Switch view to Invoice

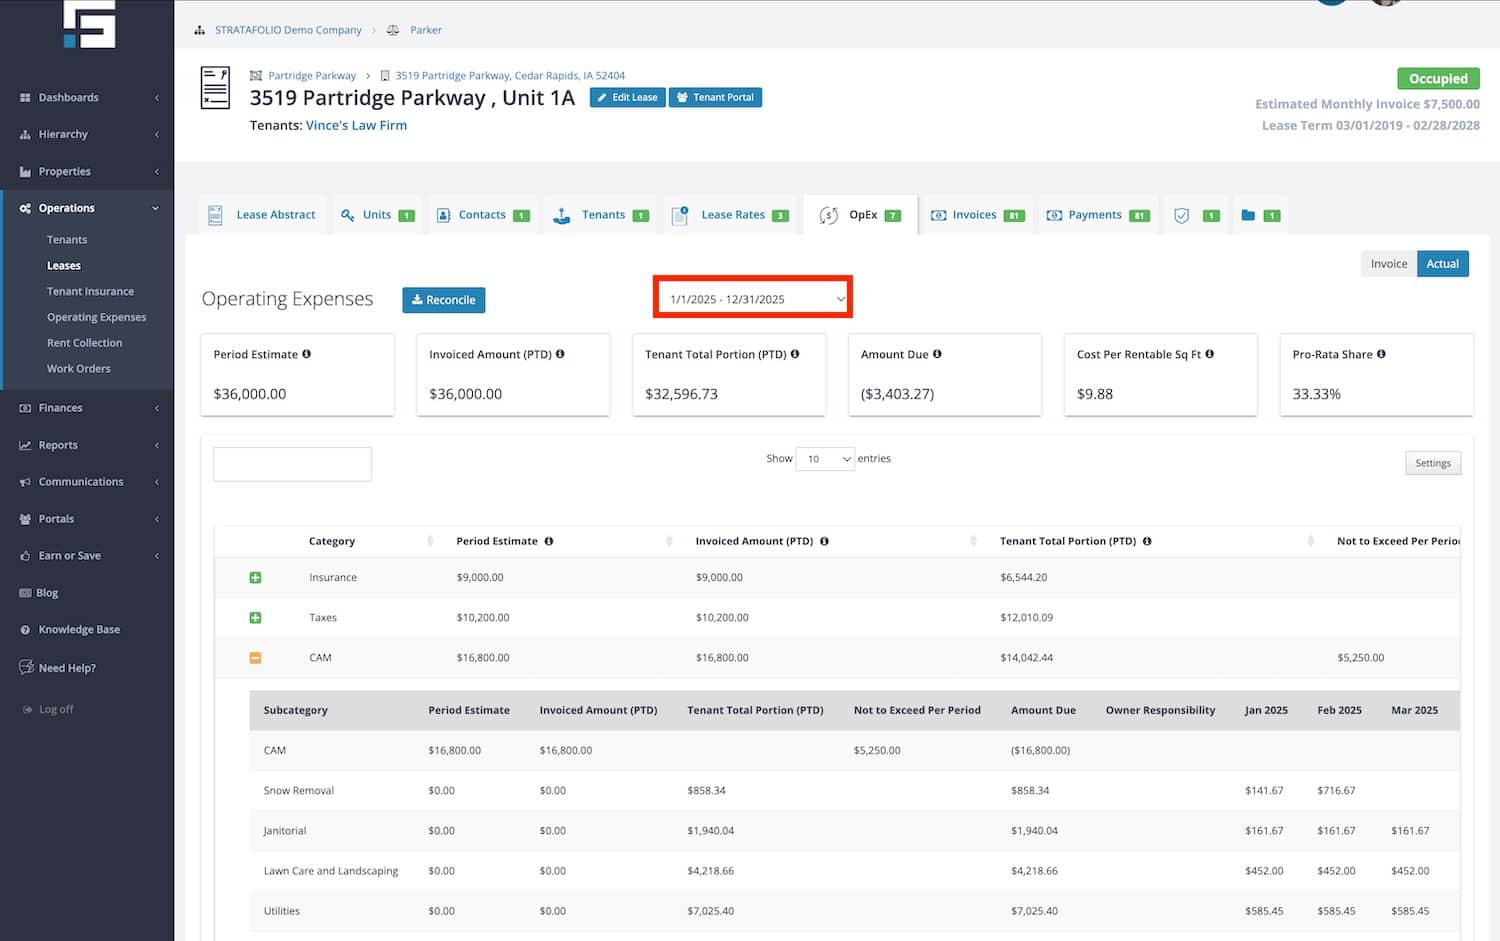click(x=1388, y=264)
